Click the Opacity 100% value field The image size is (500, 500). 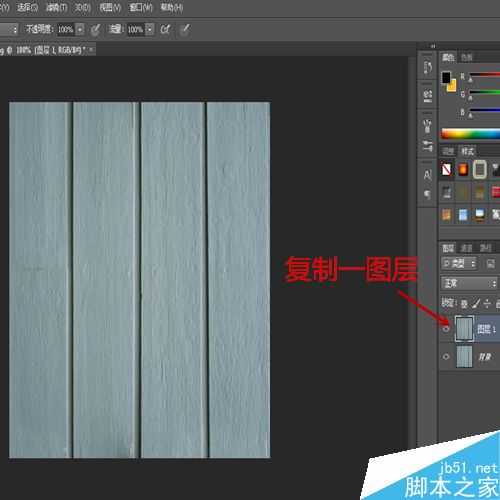(x=66, y=30)
